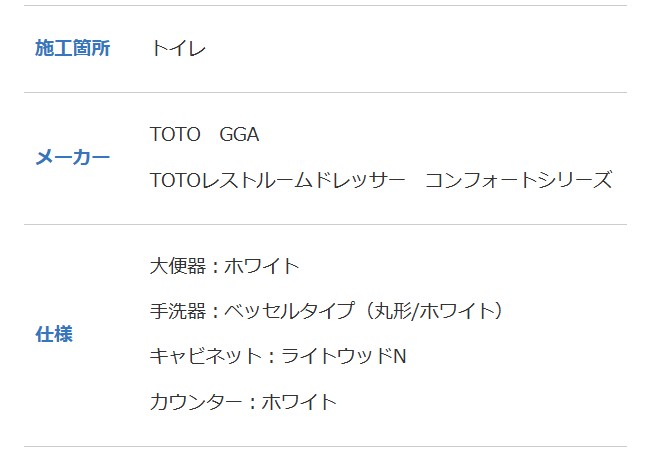Select ホワイト next to カウンター

pyautogui.click(x=300, y=402)
